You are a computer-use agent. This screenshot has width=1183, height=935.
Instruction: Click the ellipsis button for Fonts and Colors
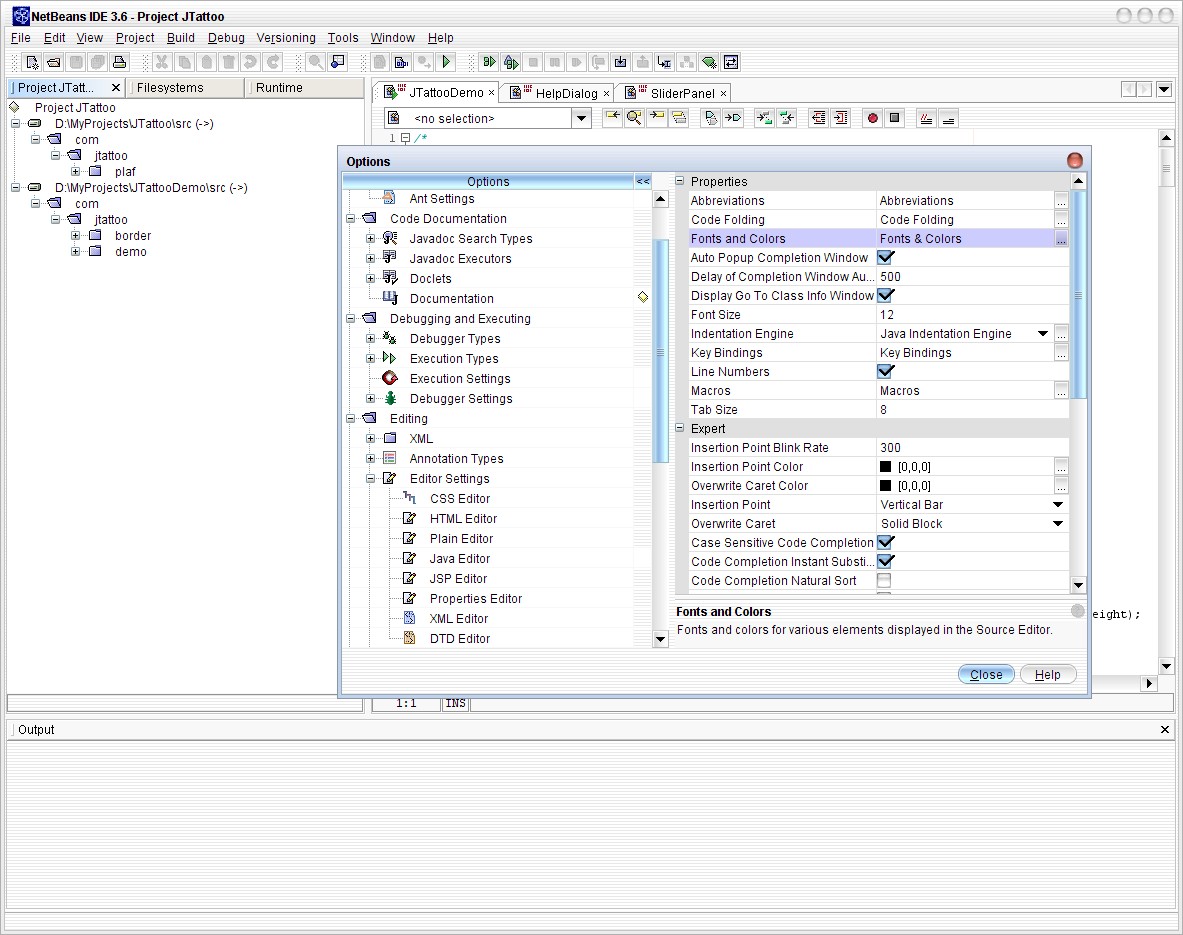point(1061,238)
